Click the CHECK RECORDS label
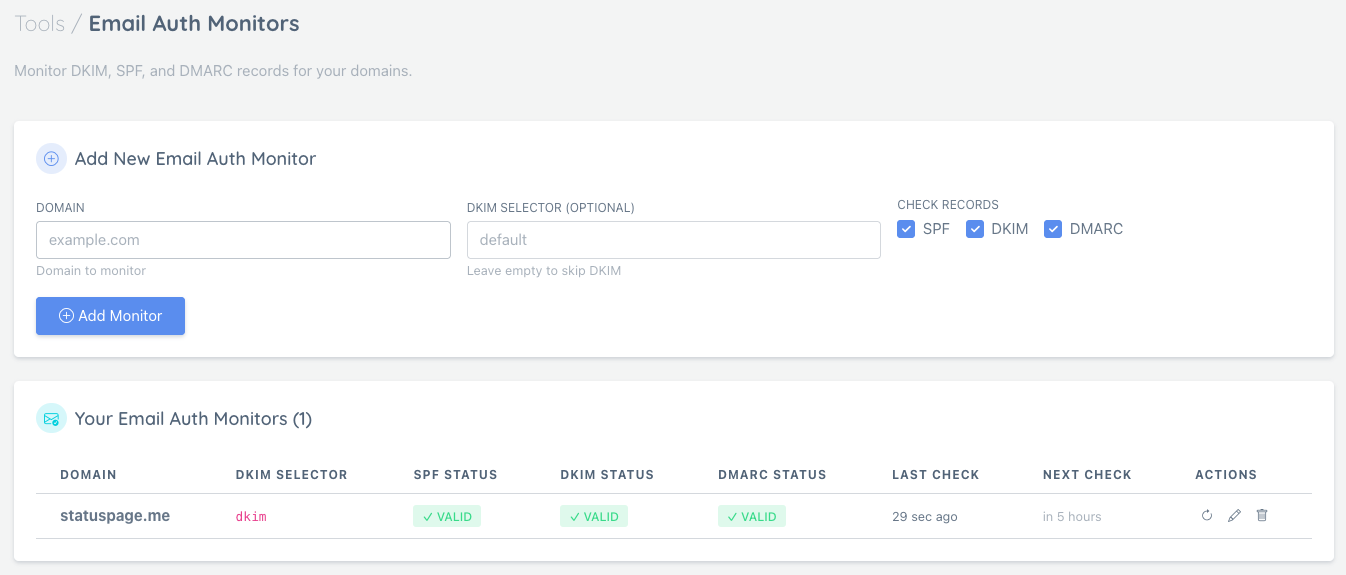Screen dimensions: 1346x575 click(x=948, y=205)
